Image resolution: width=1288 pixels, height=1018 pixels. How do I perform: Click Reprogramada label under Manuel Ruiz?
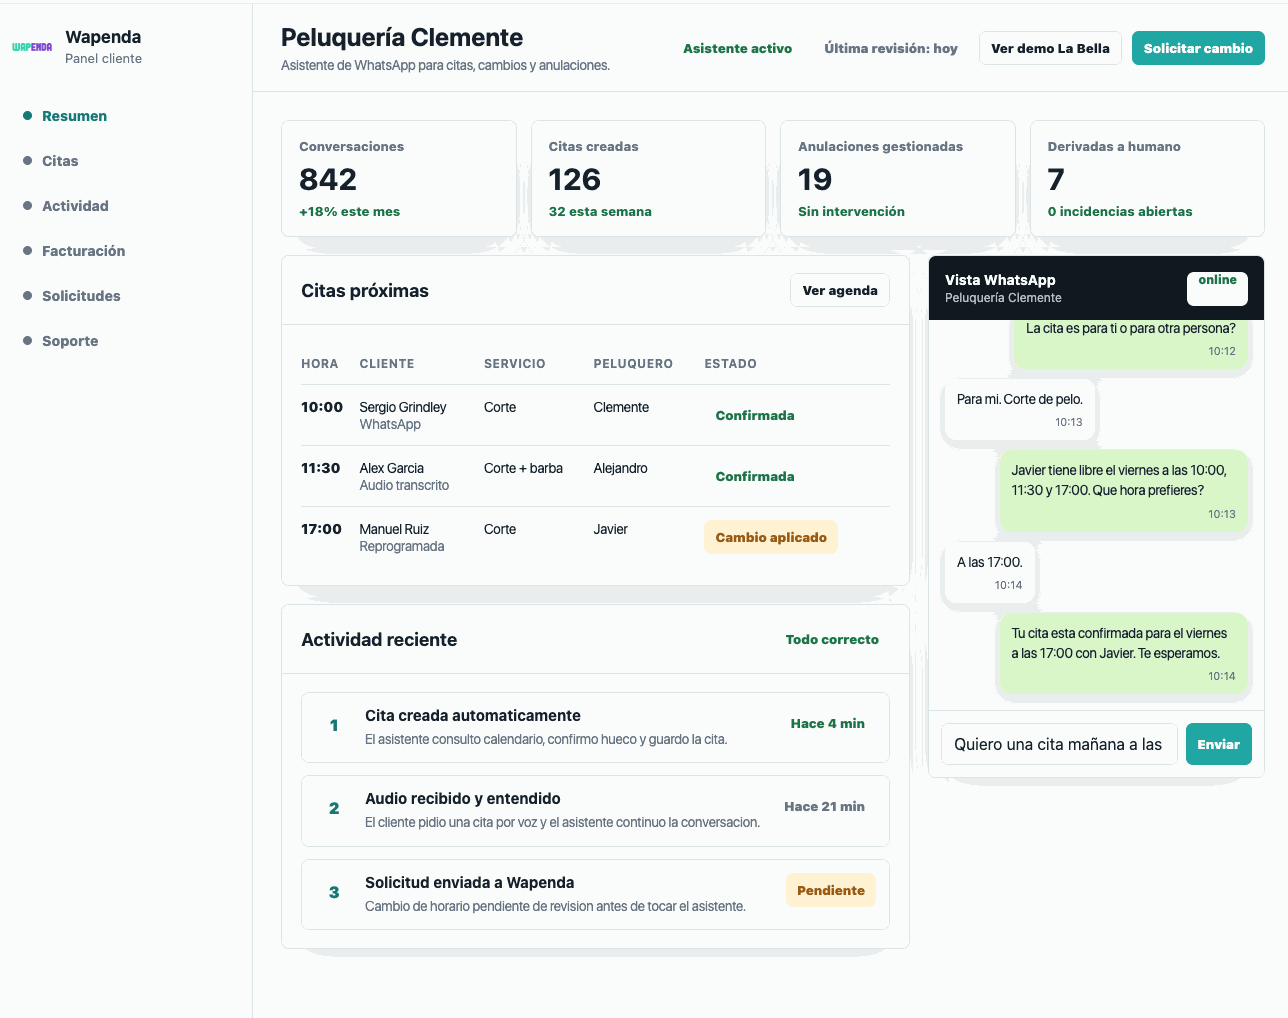pos(402,547)
